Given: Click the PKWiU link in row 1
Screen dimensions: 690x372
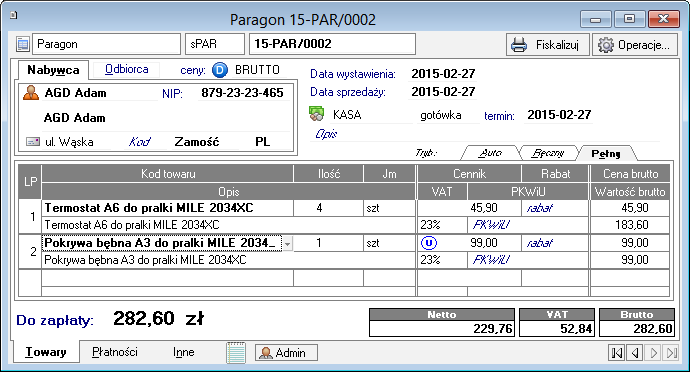Looking at the screenshot, I should (491, 225).
